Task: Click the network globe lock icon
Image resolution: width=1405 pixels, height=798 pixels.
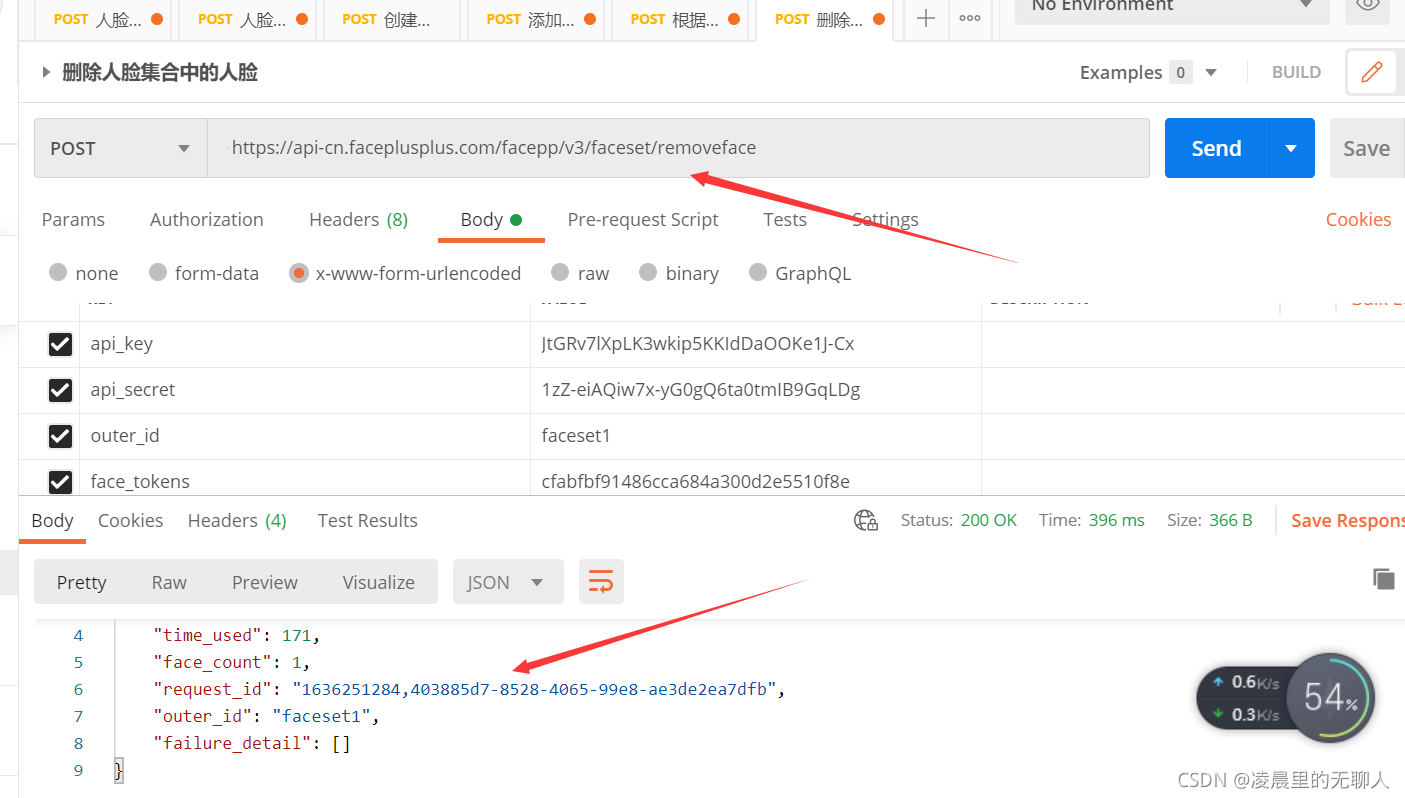Action: coord(866,520)
